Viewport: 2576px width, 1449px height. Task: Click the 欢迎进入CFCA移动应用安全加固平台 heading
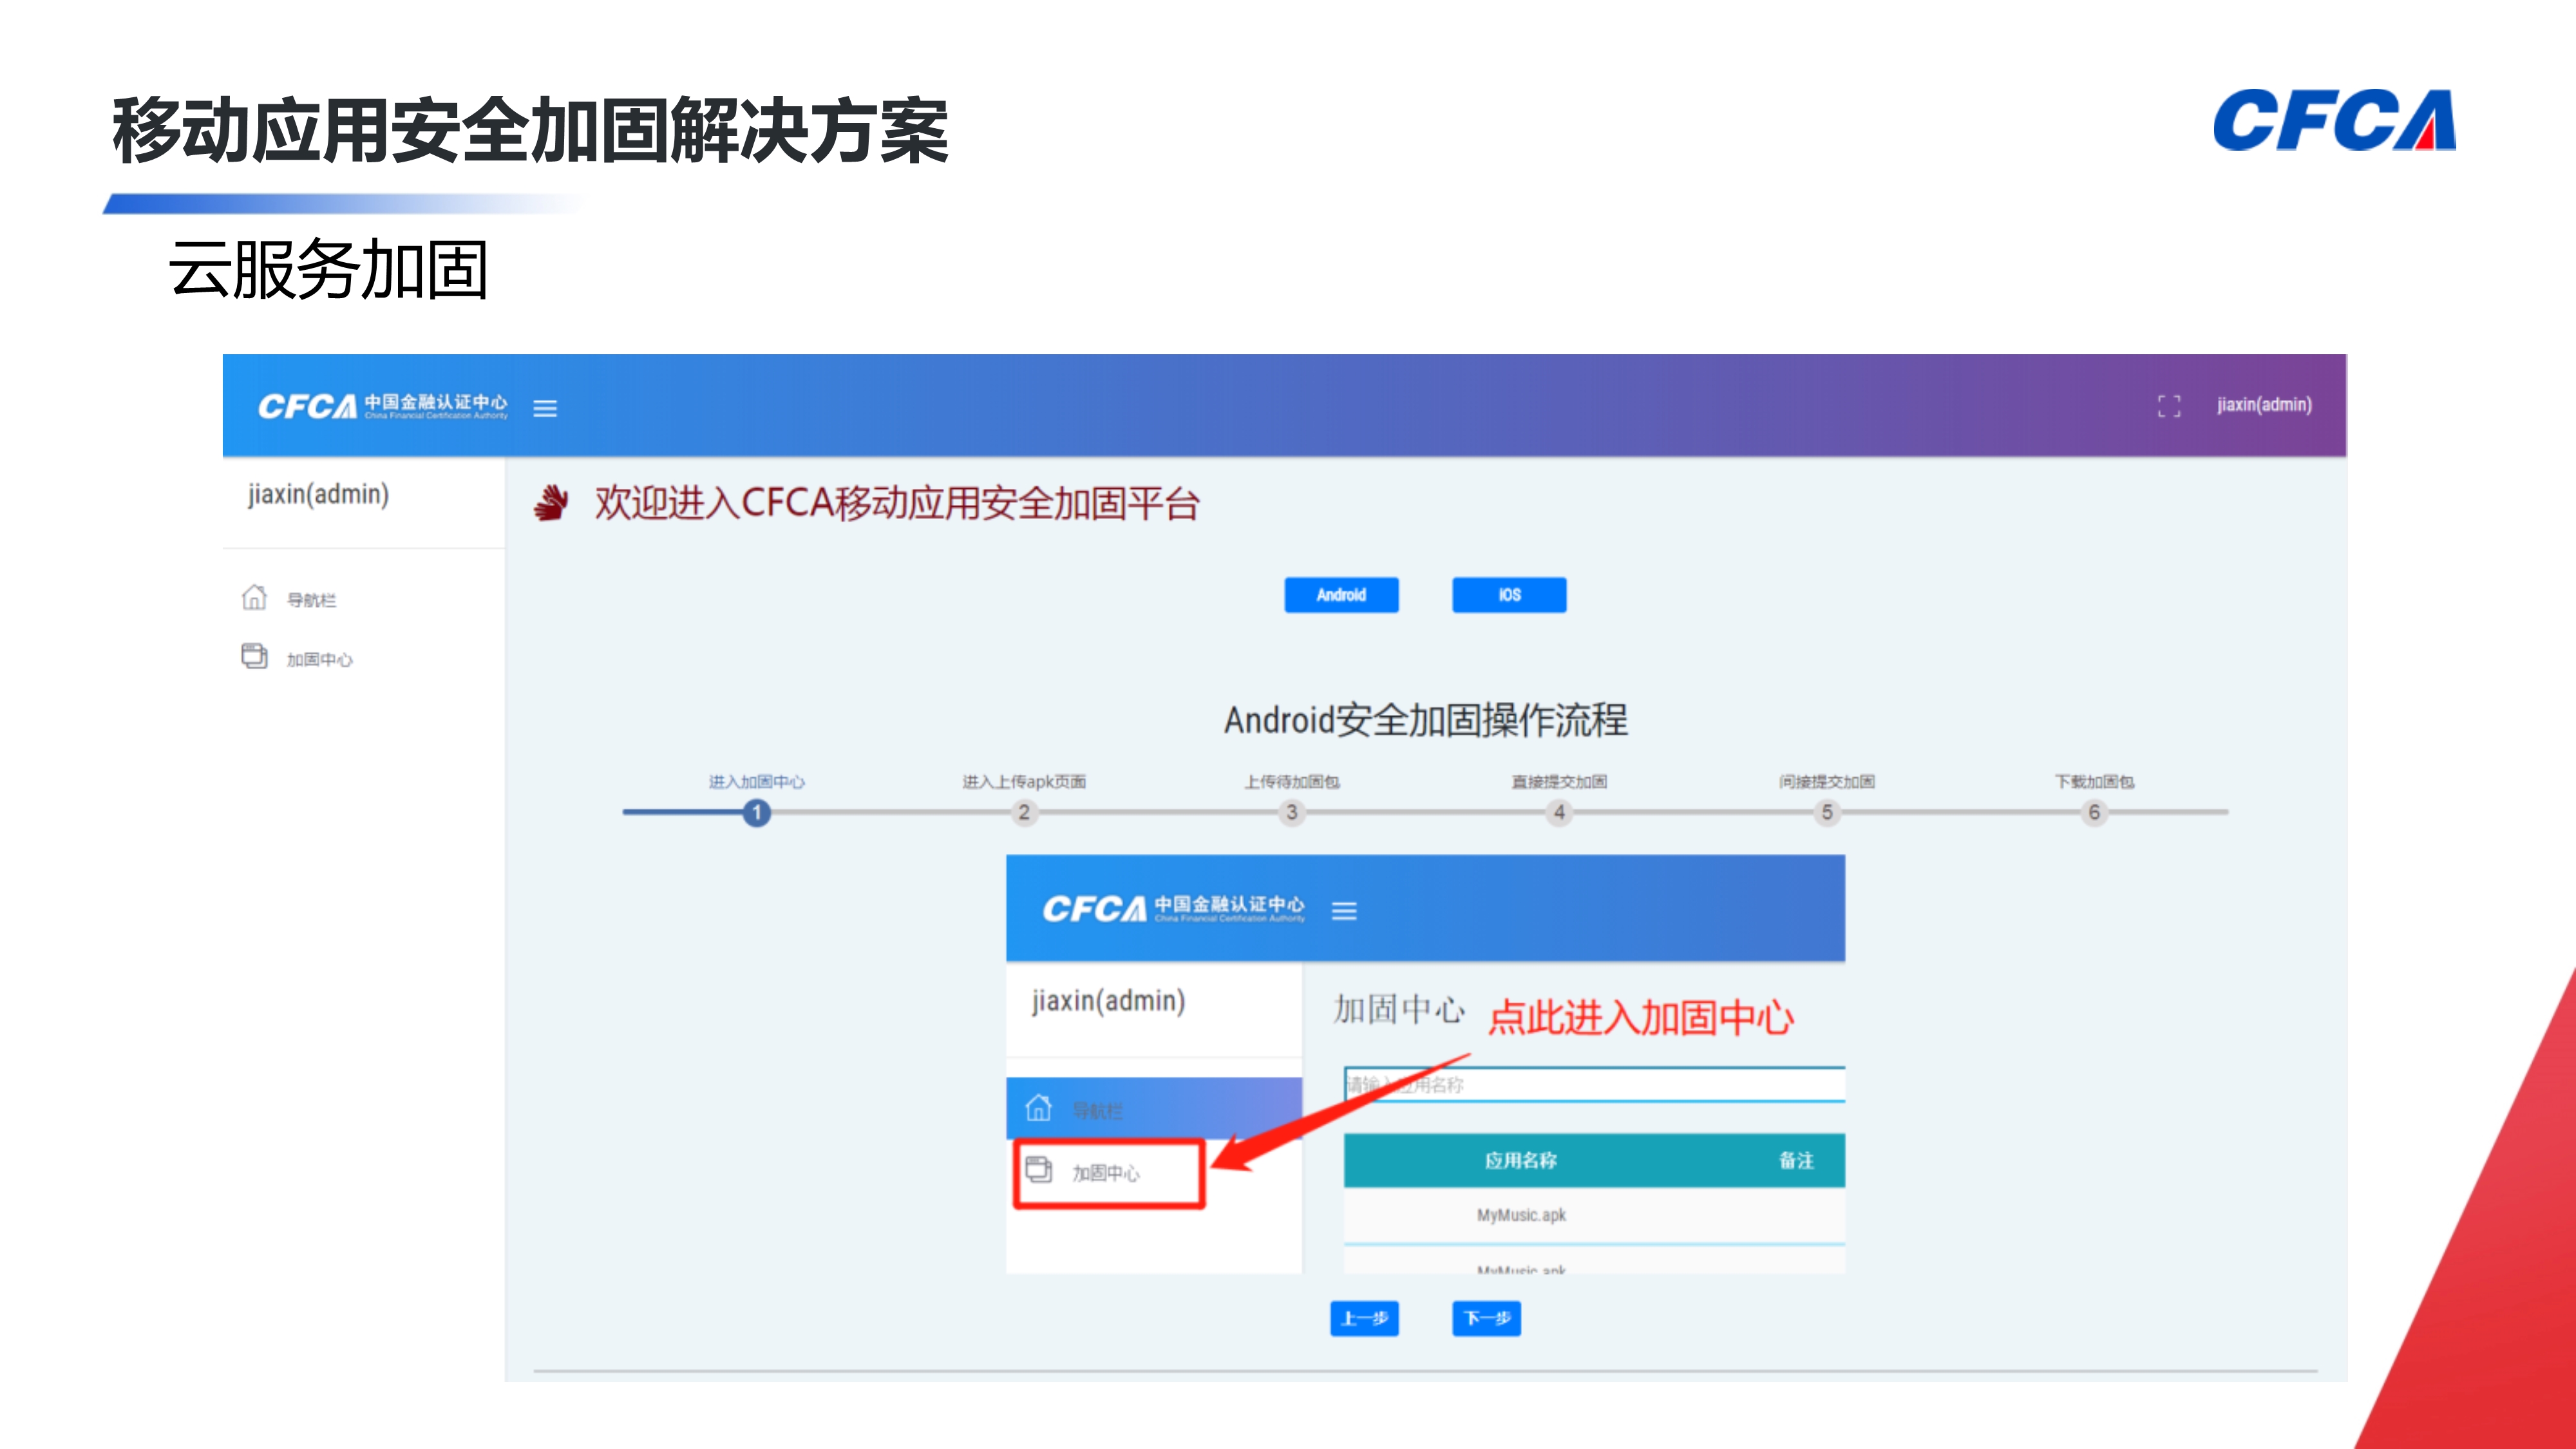[897, 503]
